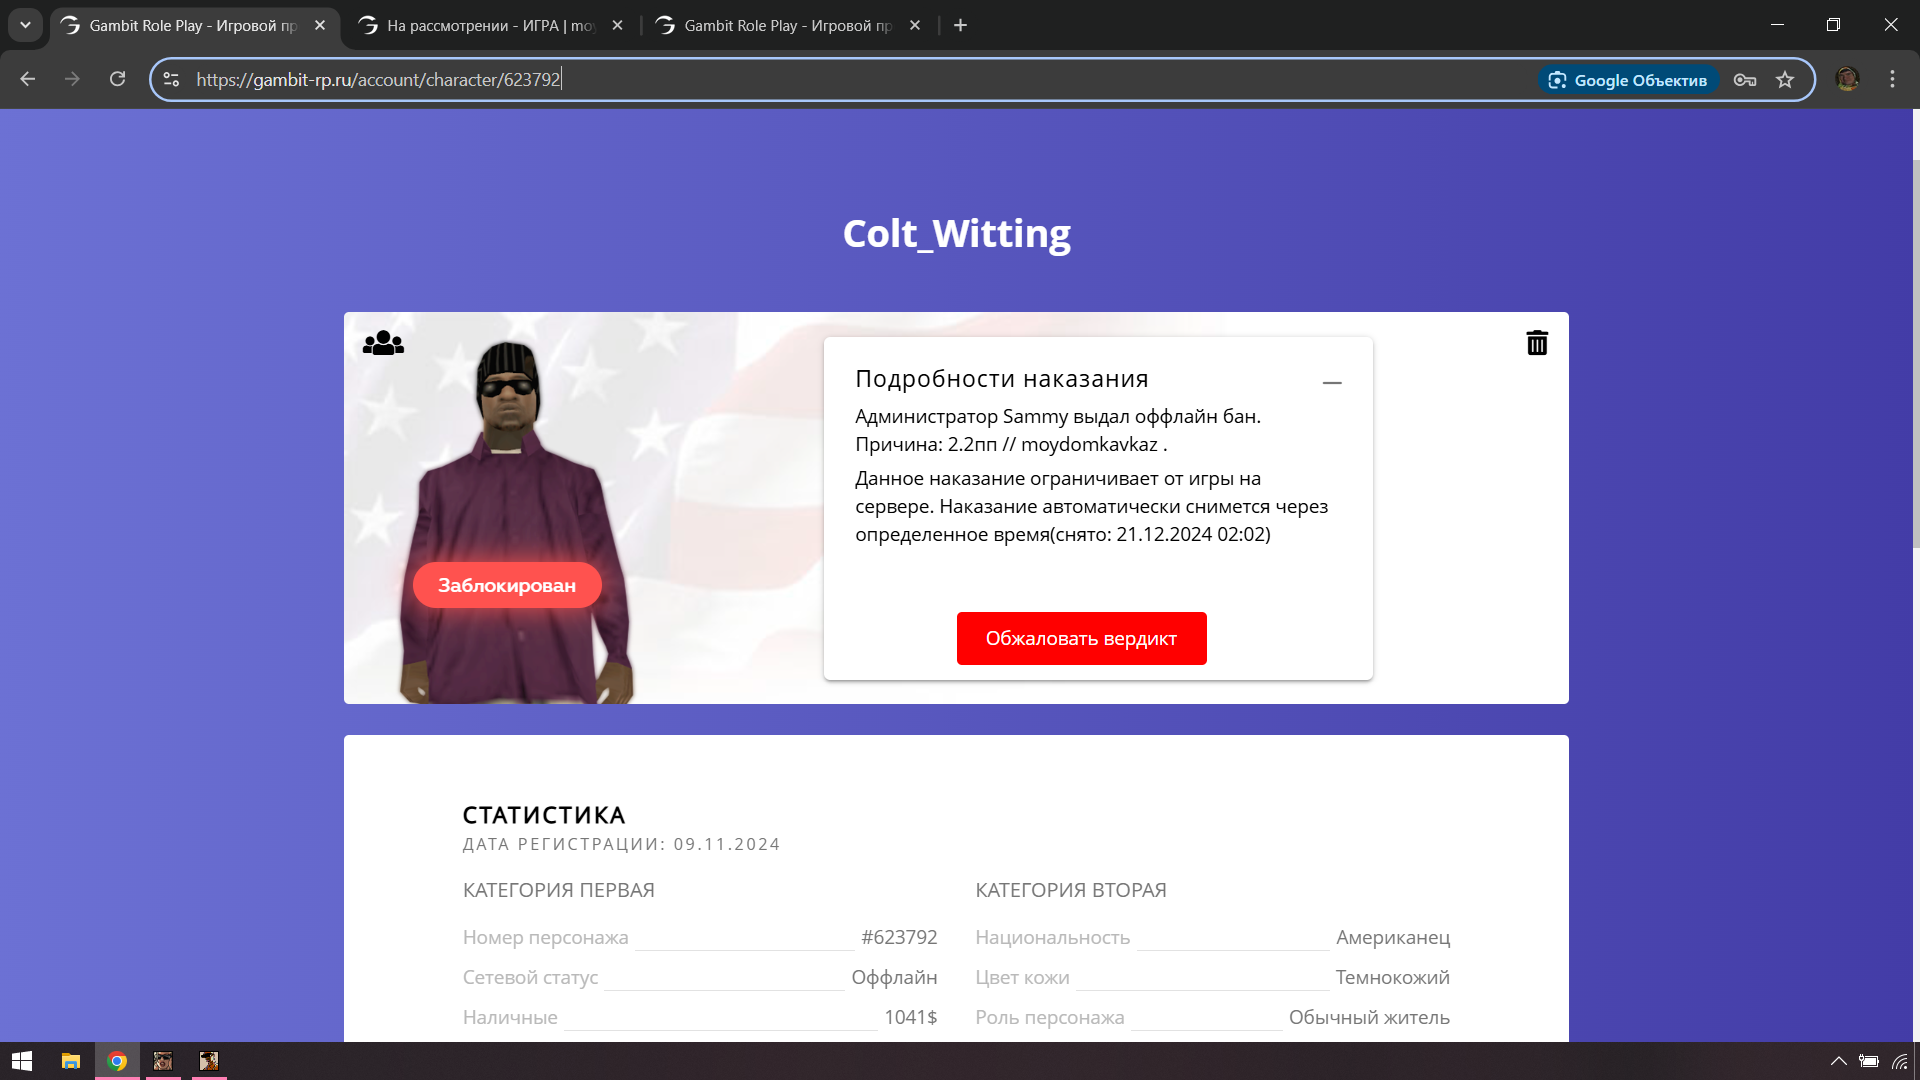Click the password key icon
The width and height of the screenshot is (1920, 1080).
point(1745,80)
